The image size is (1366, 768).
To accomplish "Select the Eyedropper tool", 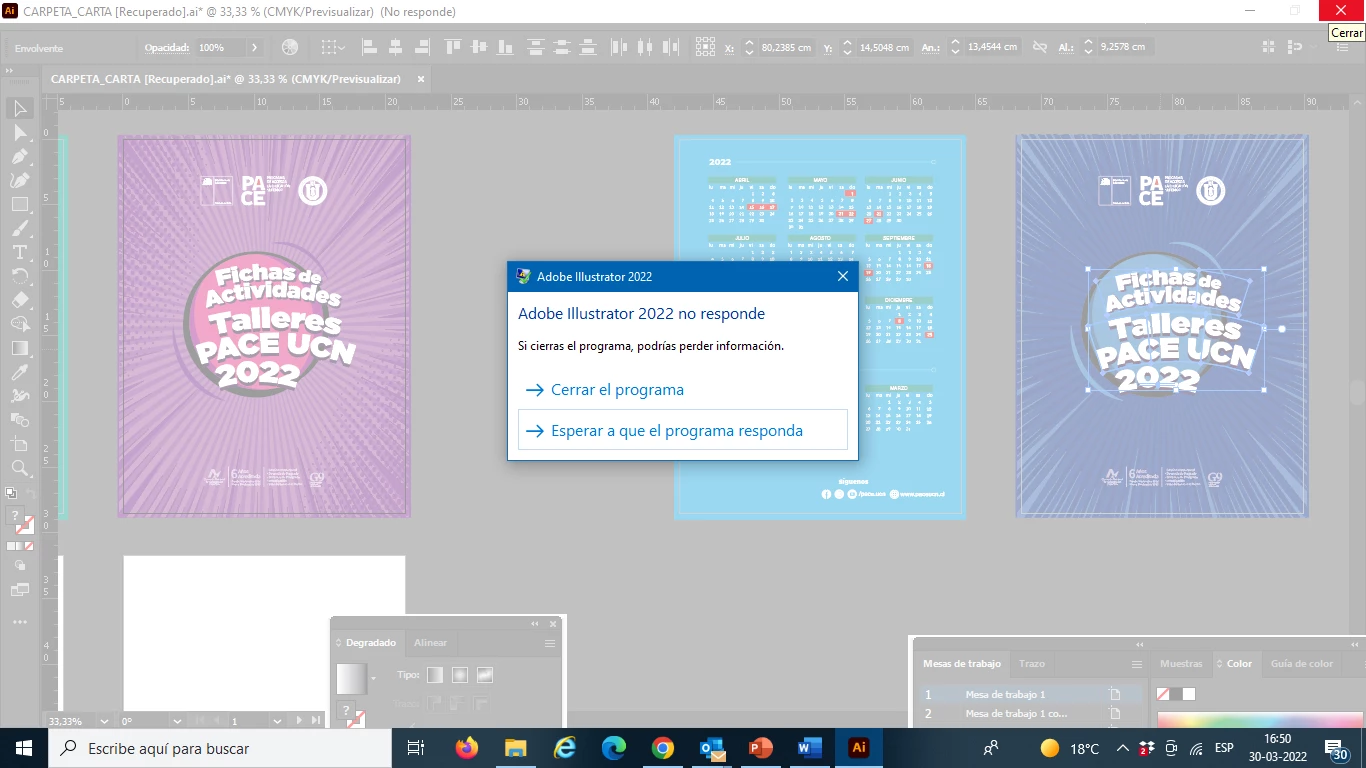I will (x=20, y=372).
